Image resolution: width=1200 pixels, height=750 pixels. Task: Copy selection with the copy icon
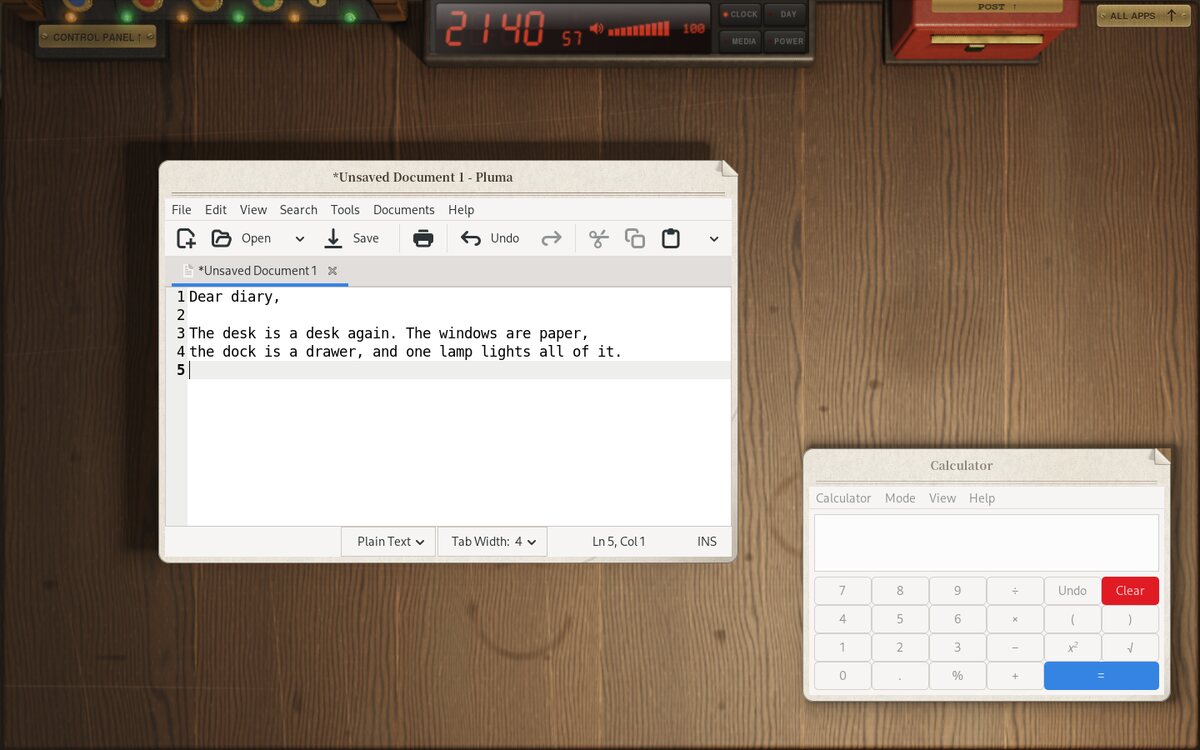point(635,238)
